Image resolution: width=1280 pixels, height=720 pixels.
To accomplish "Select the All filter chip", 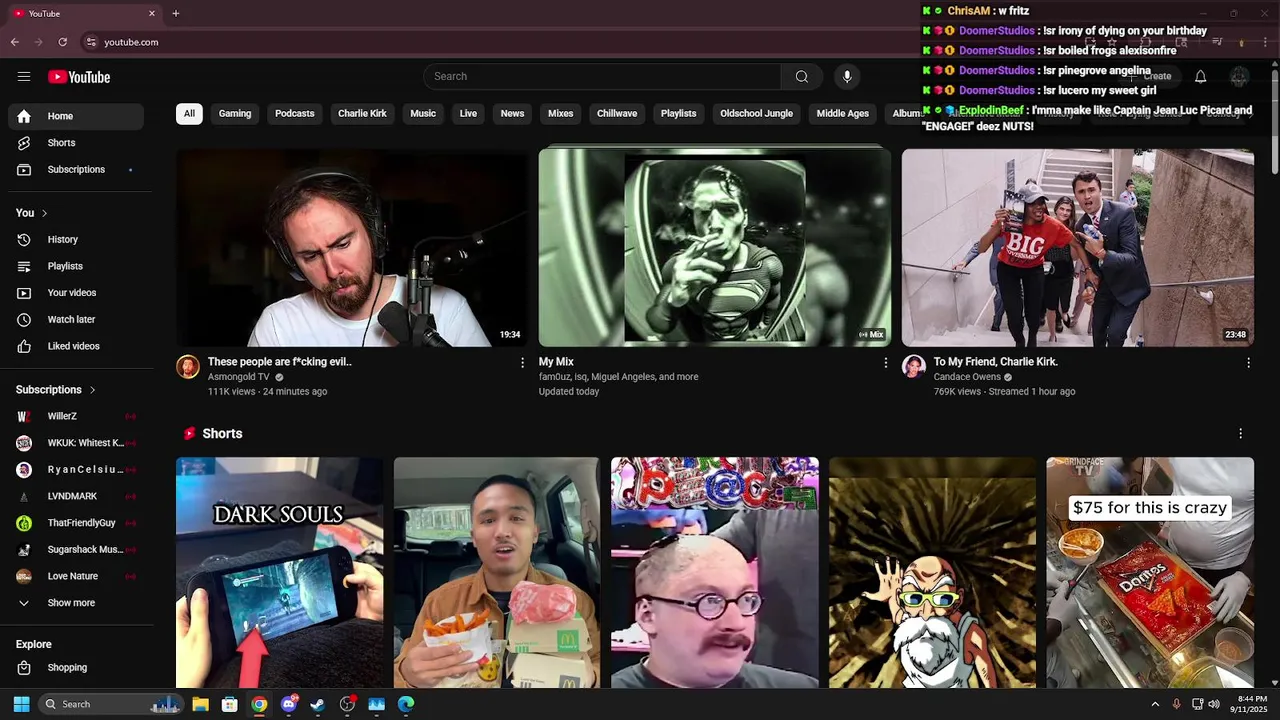I will point(189,114).
